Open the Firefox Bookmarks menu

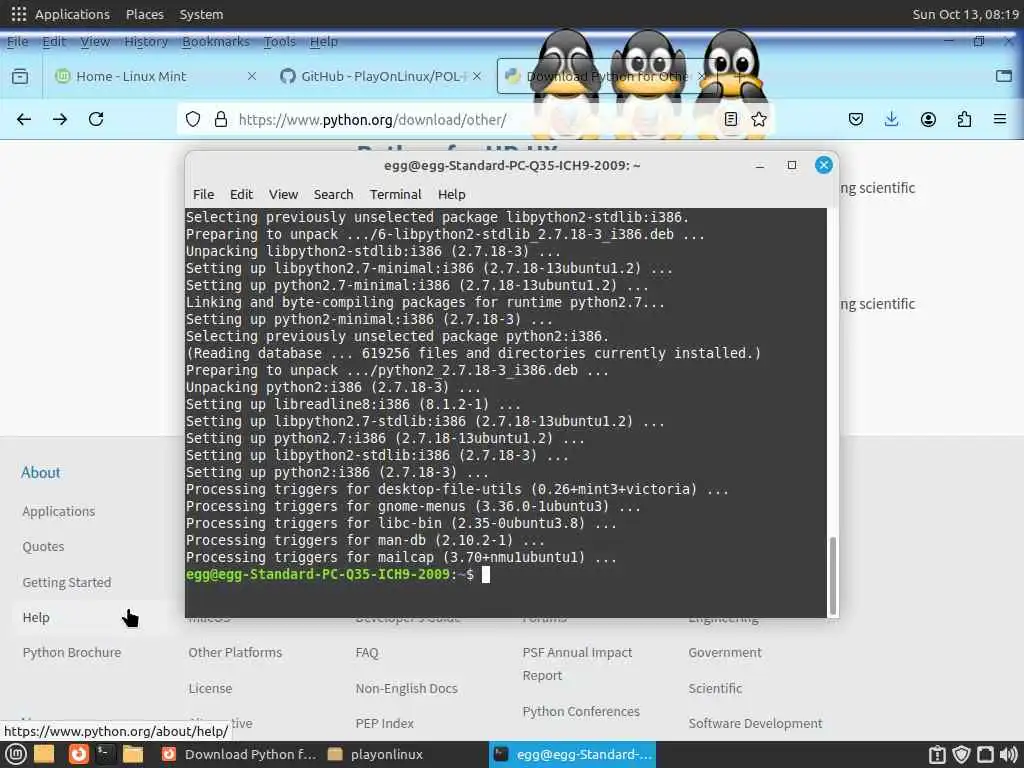(216, 42)
